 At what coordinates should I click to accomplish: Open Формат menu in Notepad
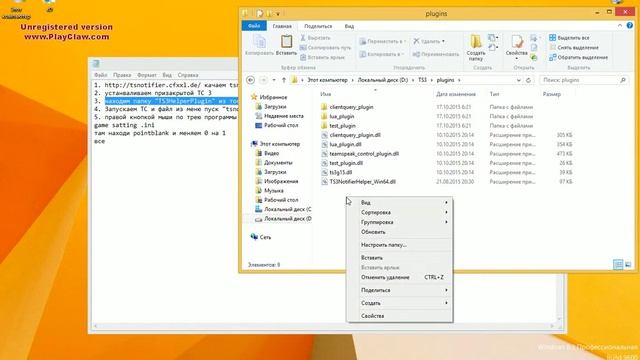click(147, 75)
